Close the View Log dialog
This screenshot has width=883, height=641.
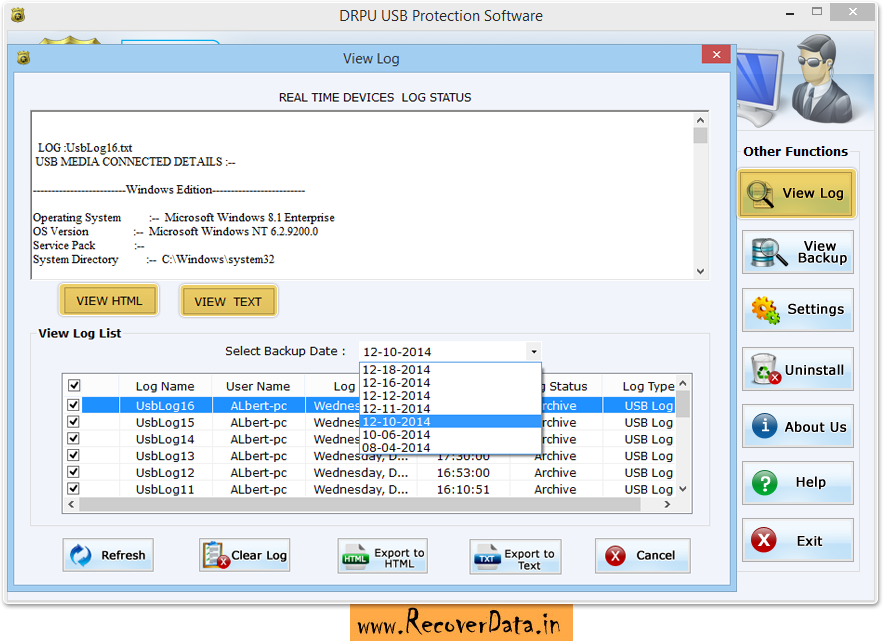click(716, 54)
